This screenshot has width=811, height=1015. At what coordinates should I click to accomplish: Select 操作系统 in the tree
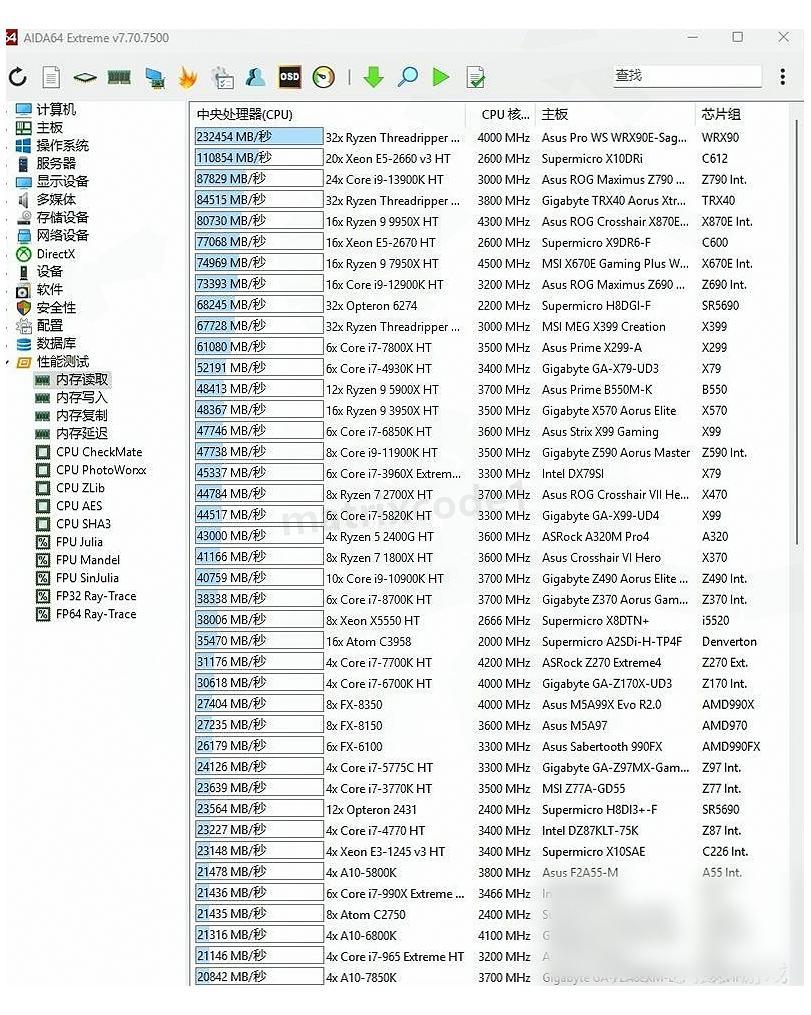click(x=62, y=146)
